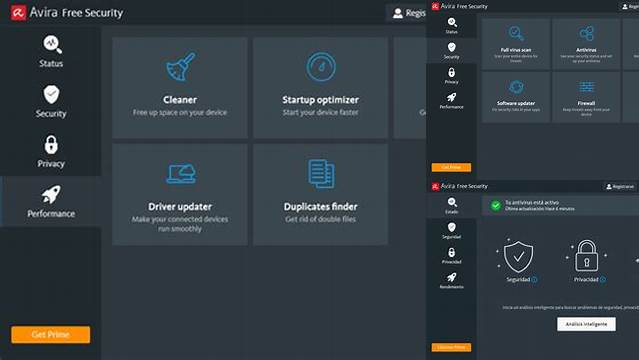Click Register in top-right window header

tap(630, 7)
